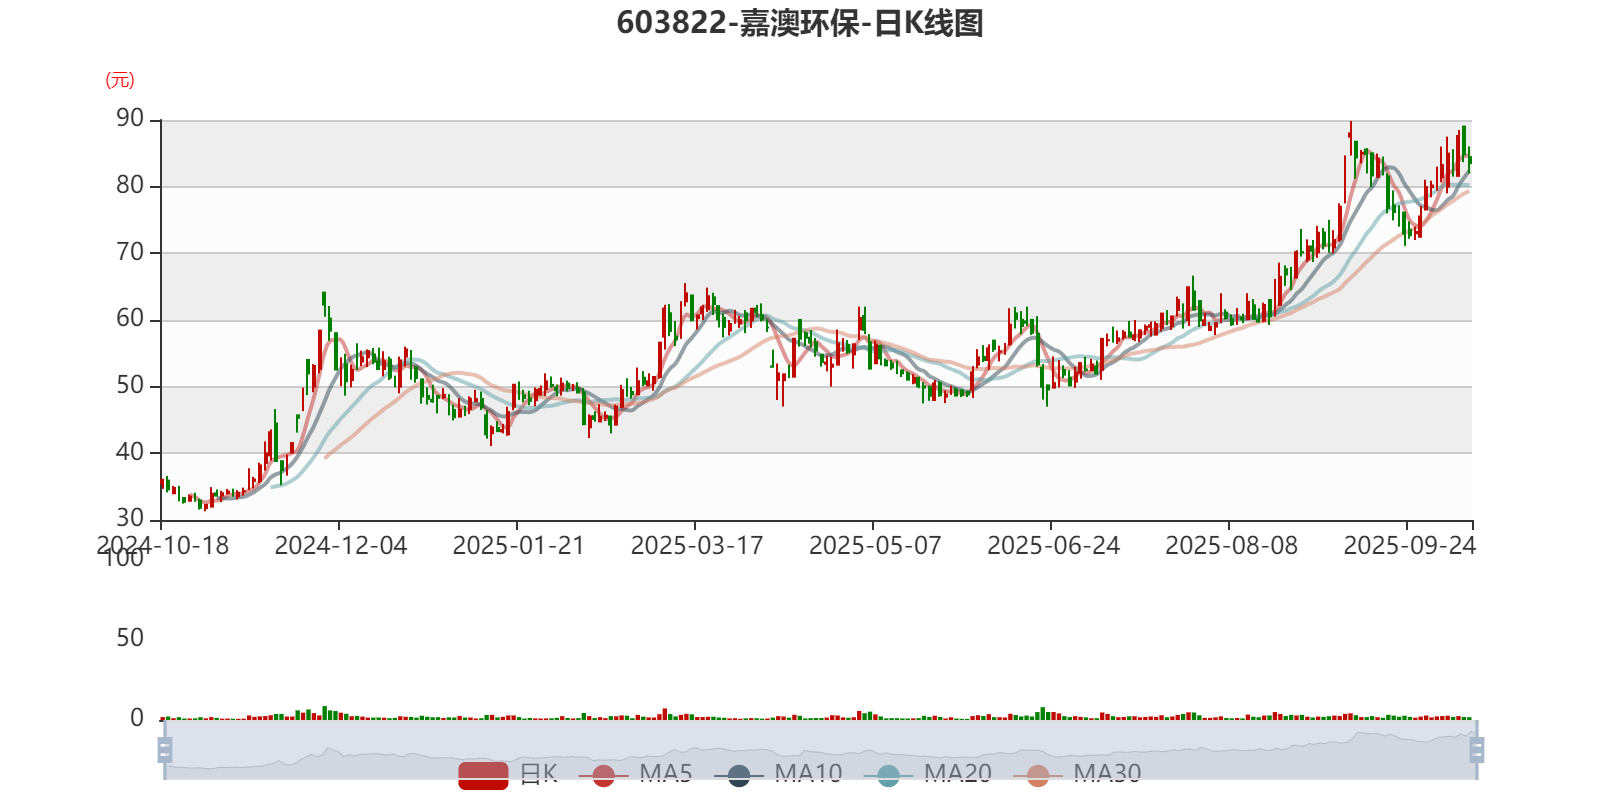
Task: Select the 70 price axis label
Action: (x=130, y=252)
